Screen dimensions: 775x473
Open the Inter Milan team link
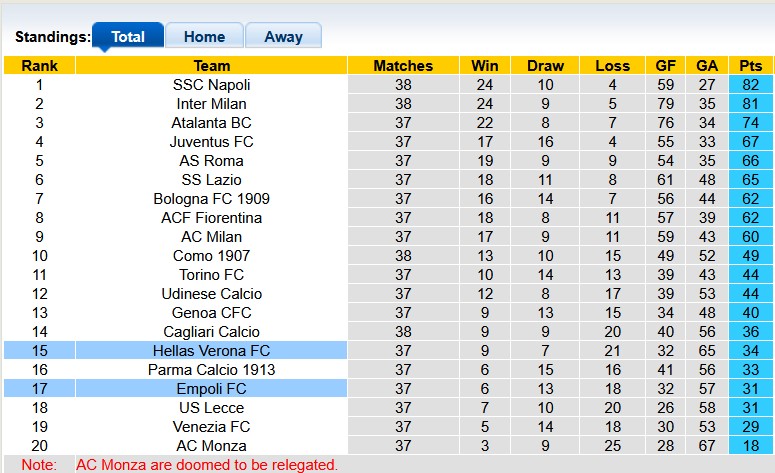211,104
